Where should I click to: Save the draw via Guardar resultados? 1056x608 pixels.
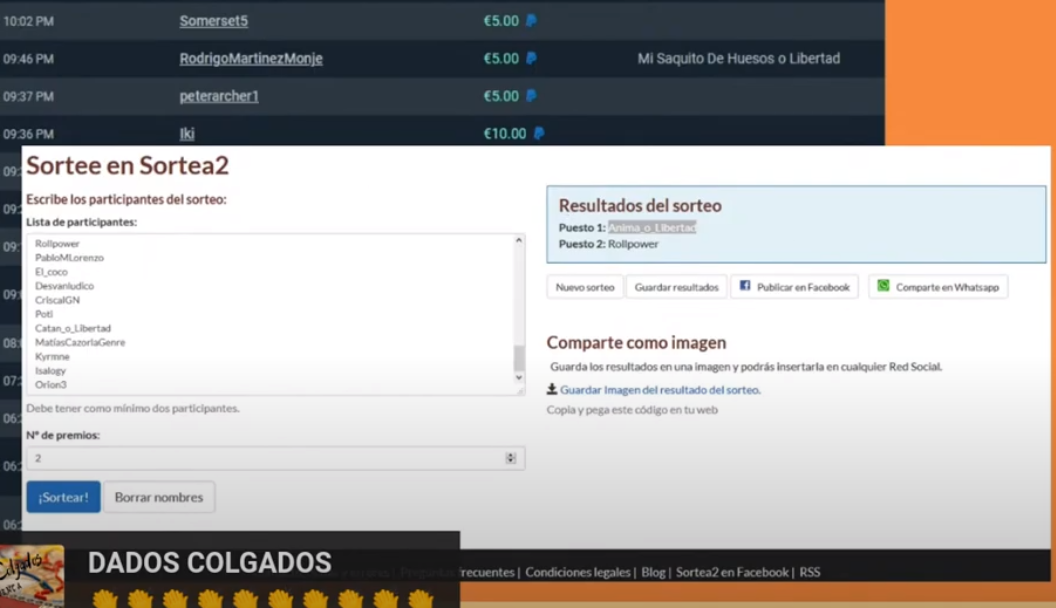(x=676, y=287)
